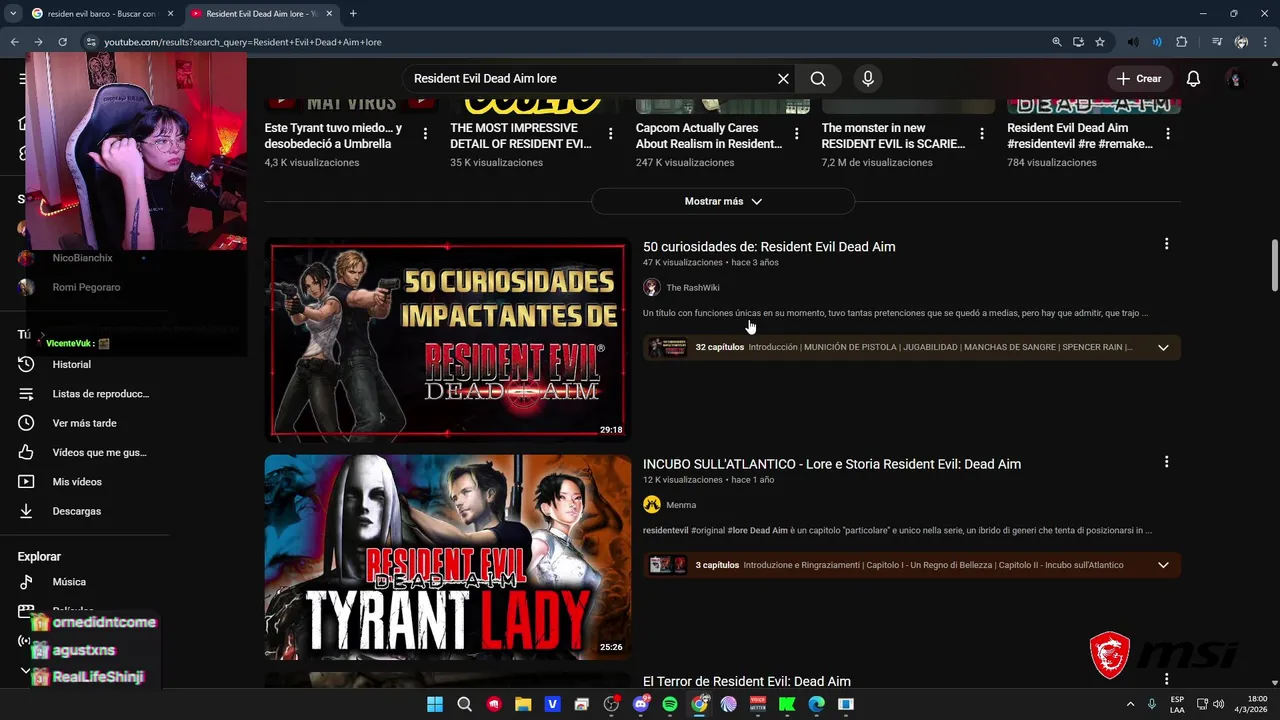This screenshot has width=1280, height=720.
Task: Open Chrome extensions puzzle icon
Action: click(1182, 42)
